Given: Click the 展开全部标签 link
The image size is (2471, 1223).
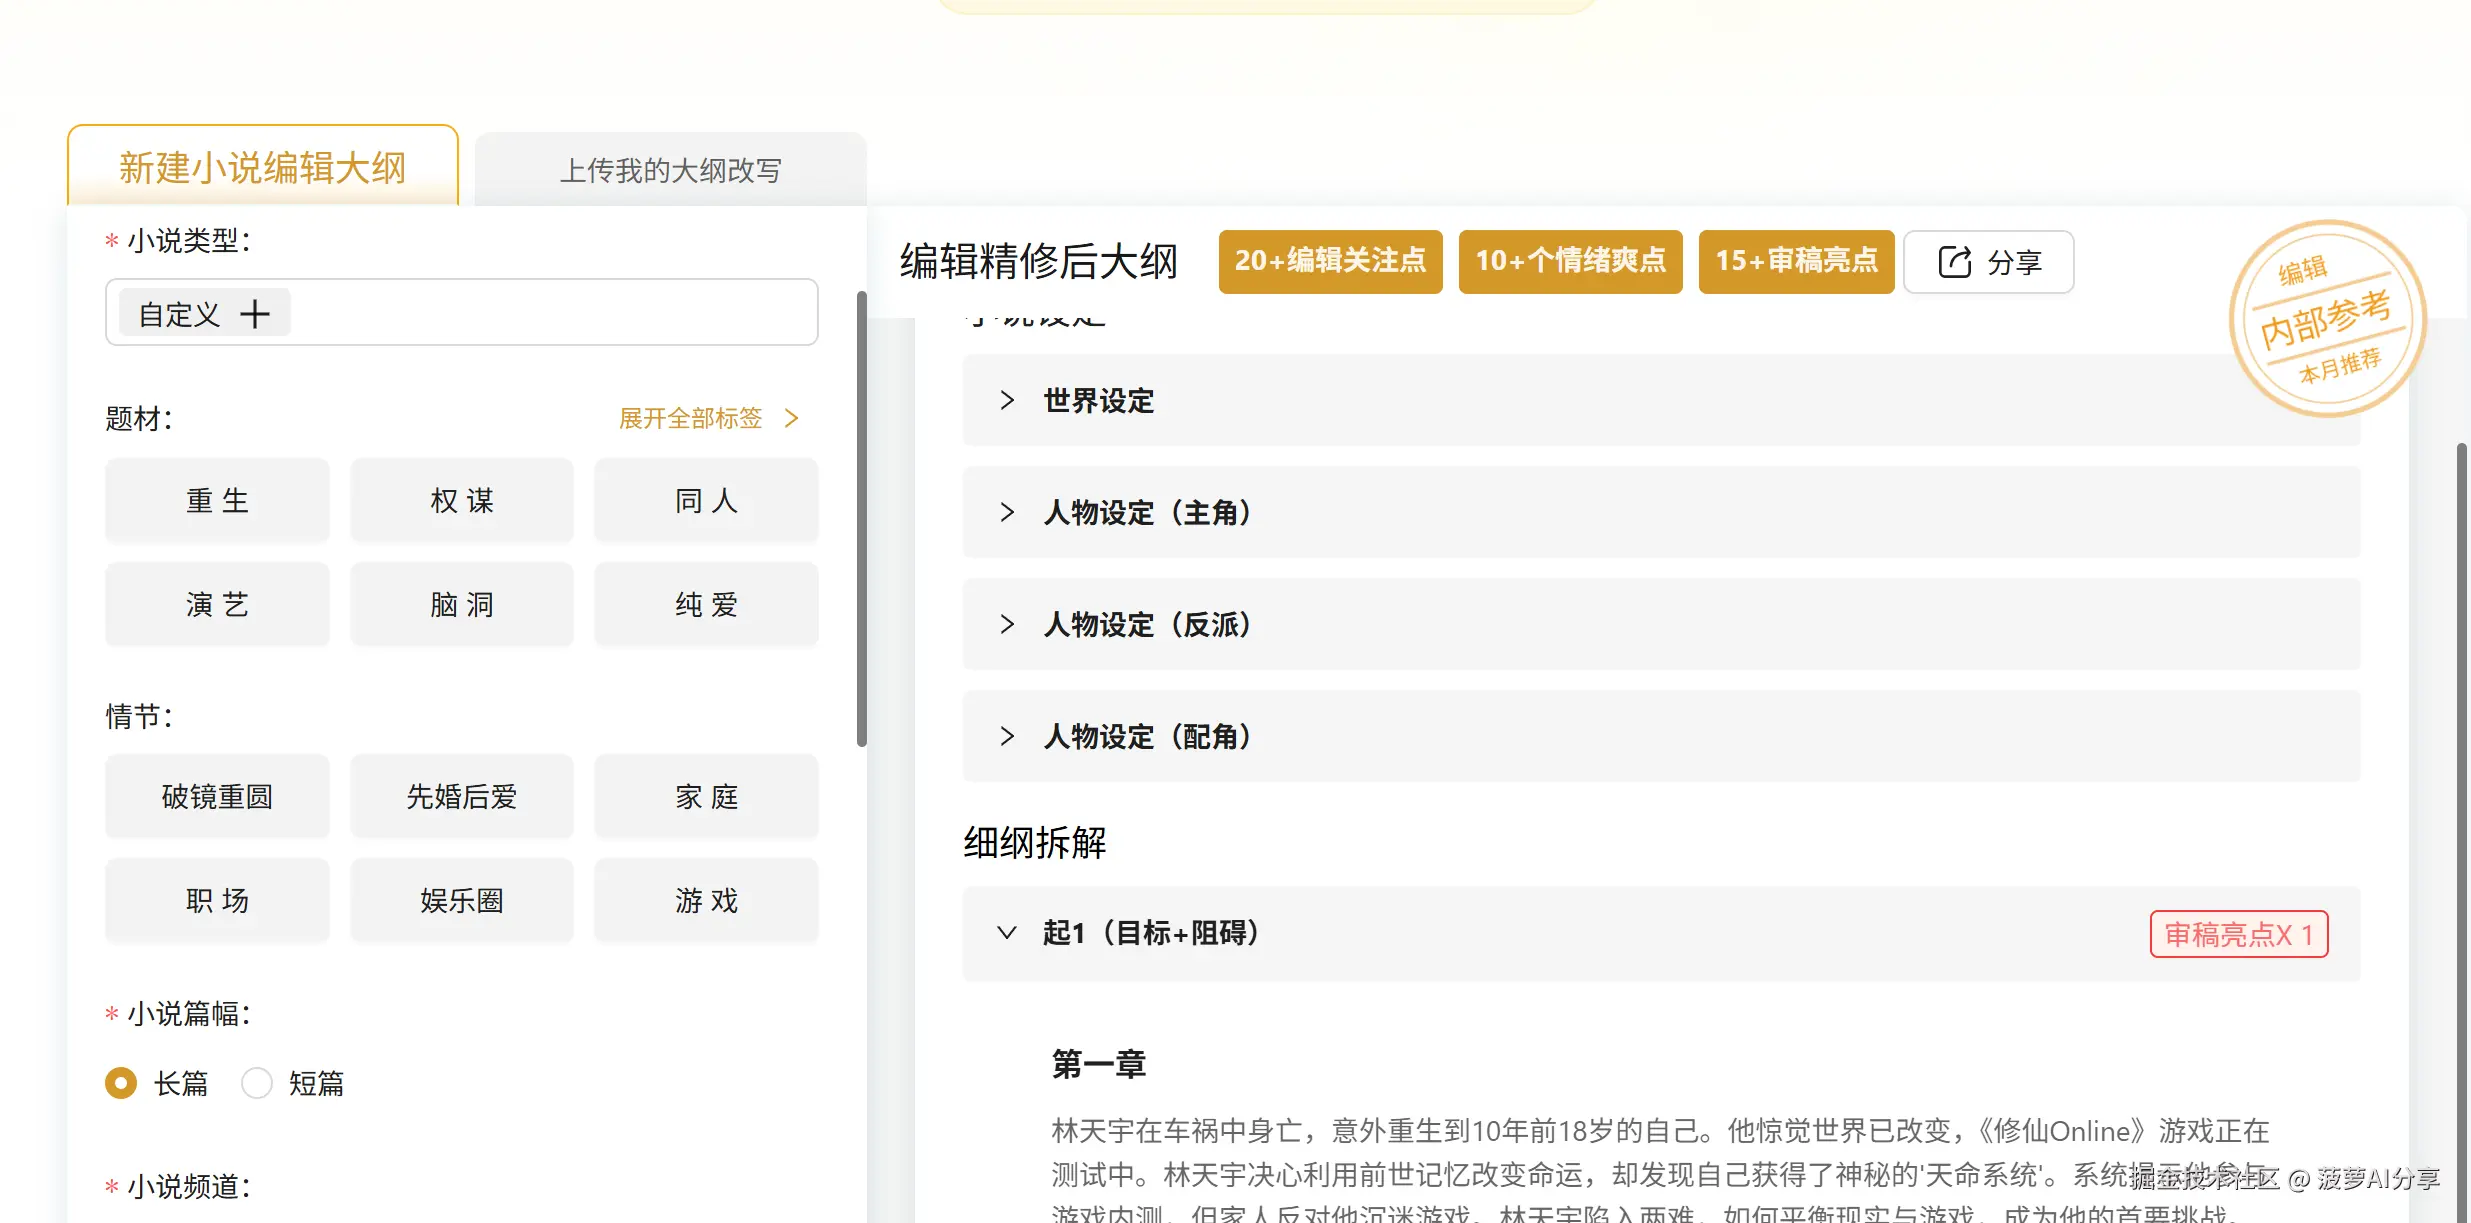Looking at the screenshot, I should pyautogui.click(x=690, y=418).
